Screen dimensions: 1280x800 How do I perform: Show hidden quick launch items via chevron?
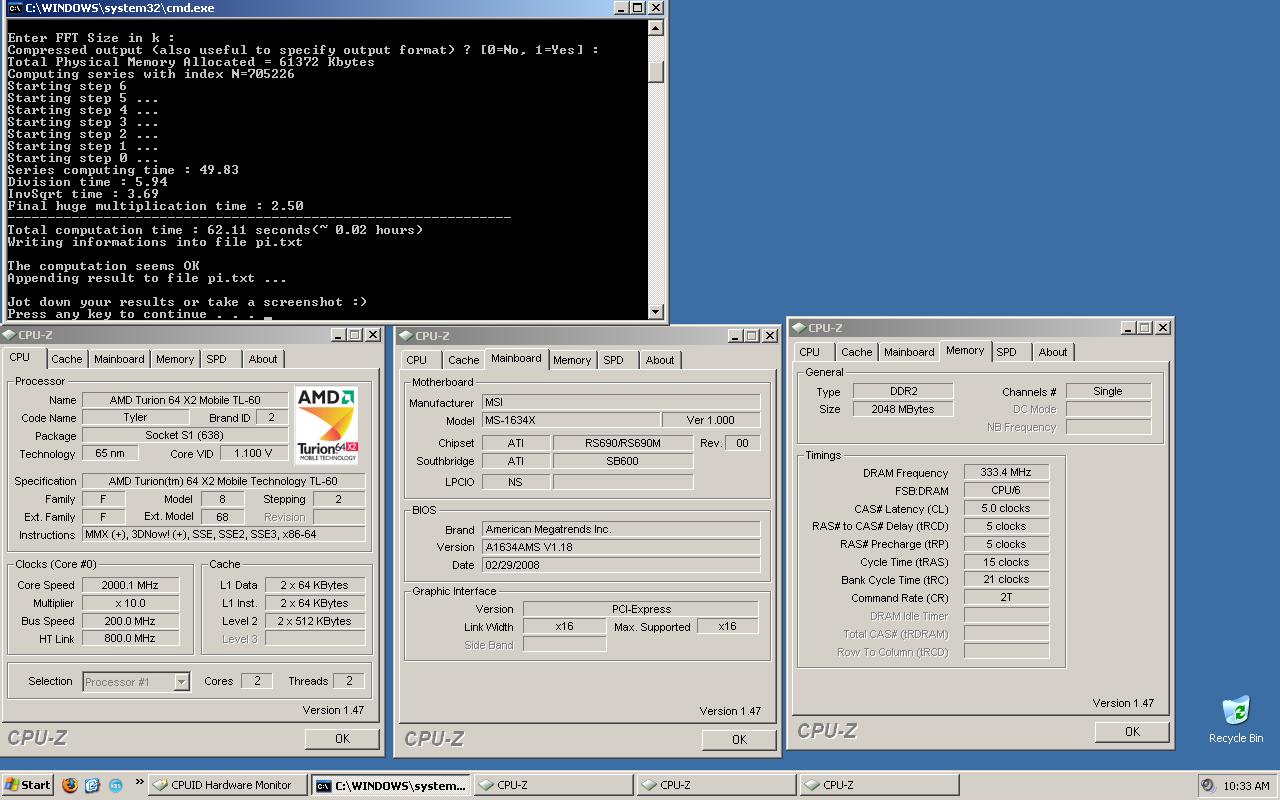(x=139, y=783)
